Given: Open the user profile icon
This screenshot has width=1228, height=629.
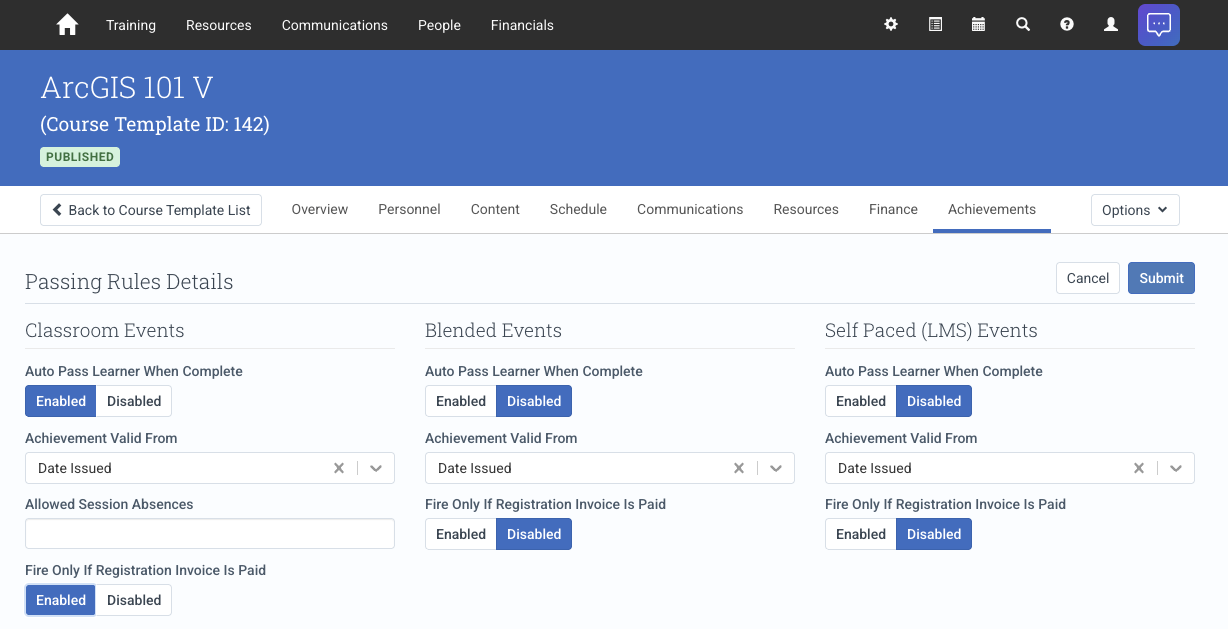Looking at the screenshot, I should 1111,25.
